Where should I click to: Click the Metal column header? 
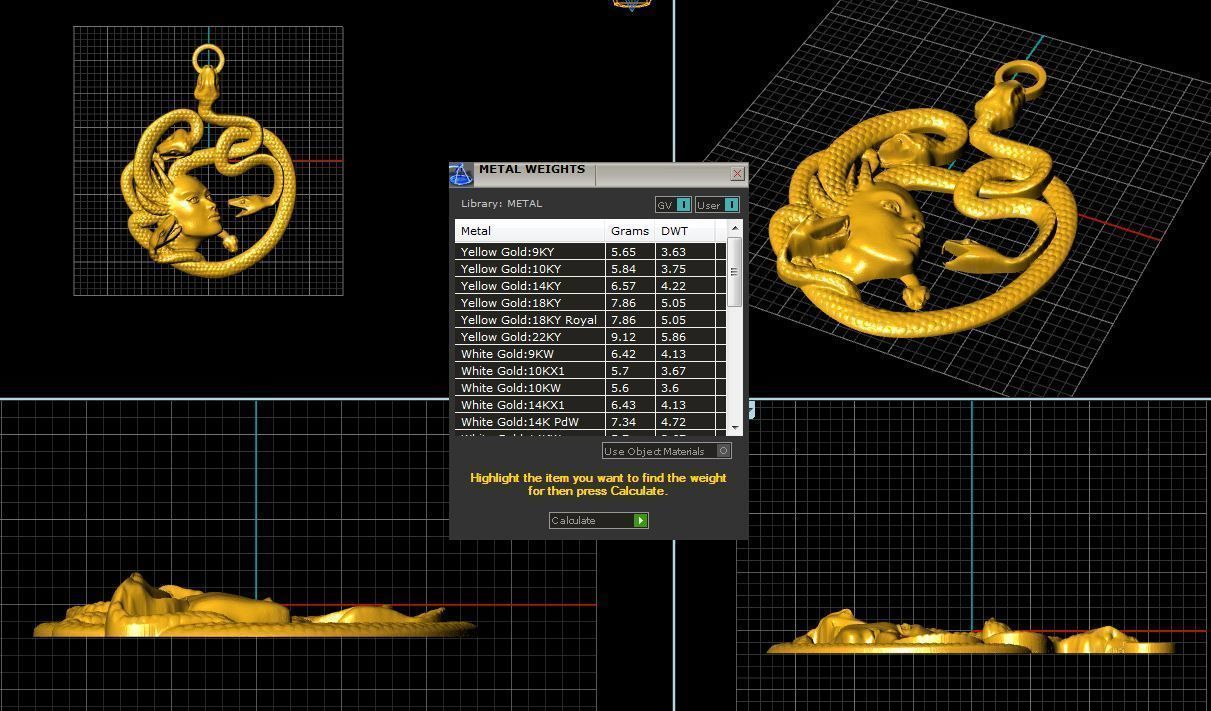pos(530,231)
